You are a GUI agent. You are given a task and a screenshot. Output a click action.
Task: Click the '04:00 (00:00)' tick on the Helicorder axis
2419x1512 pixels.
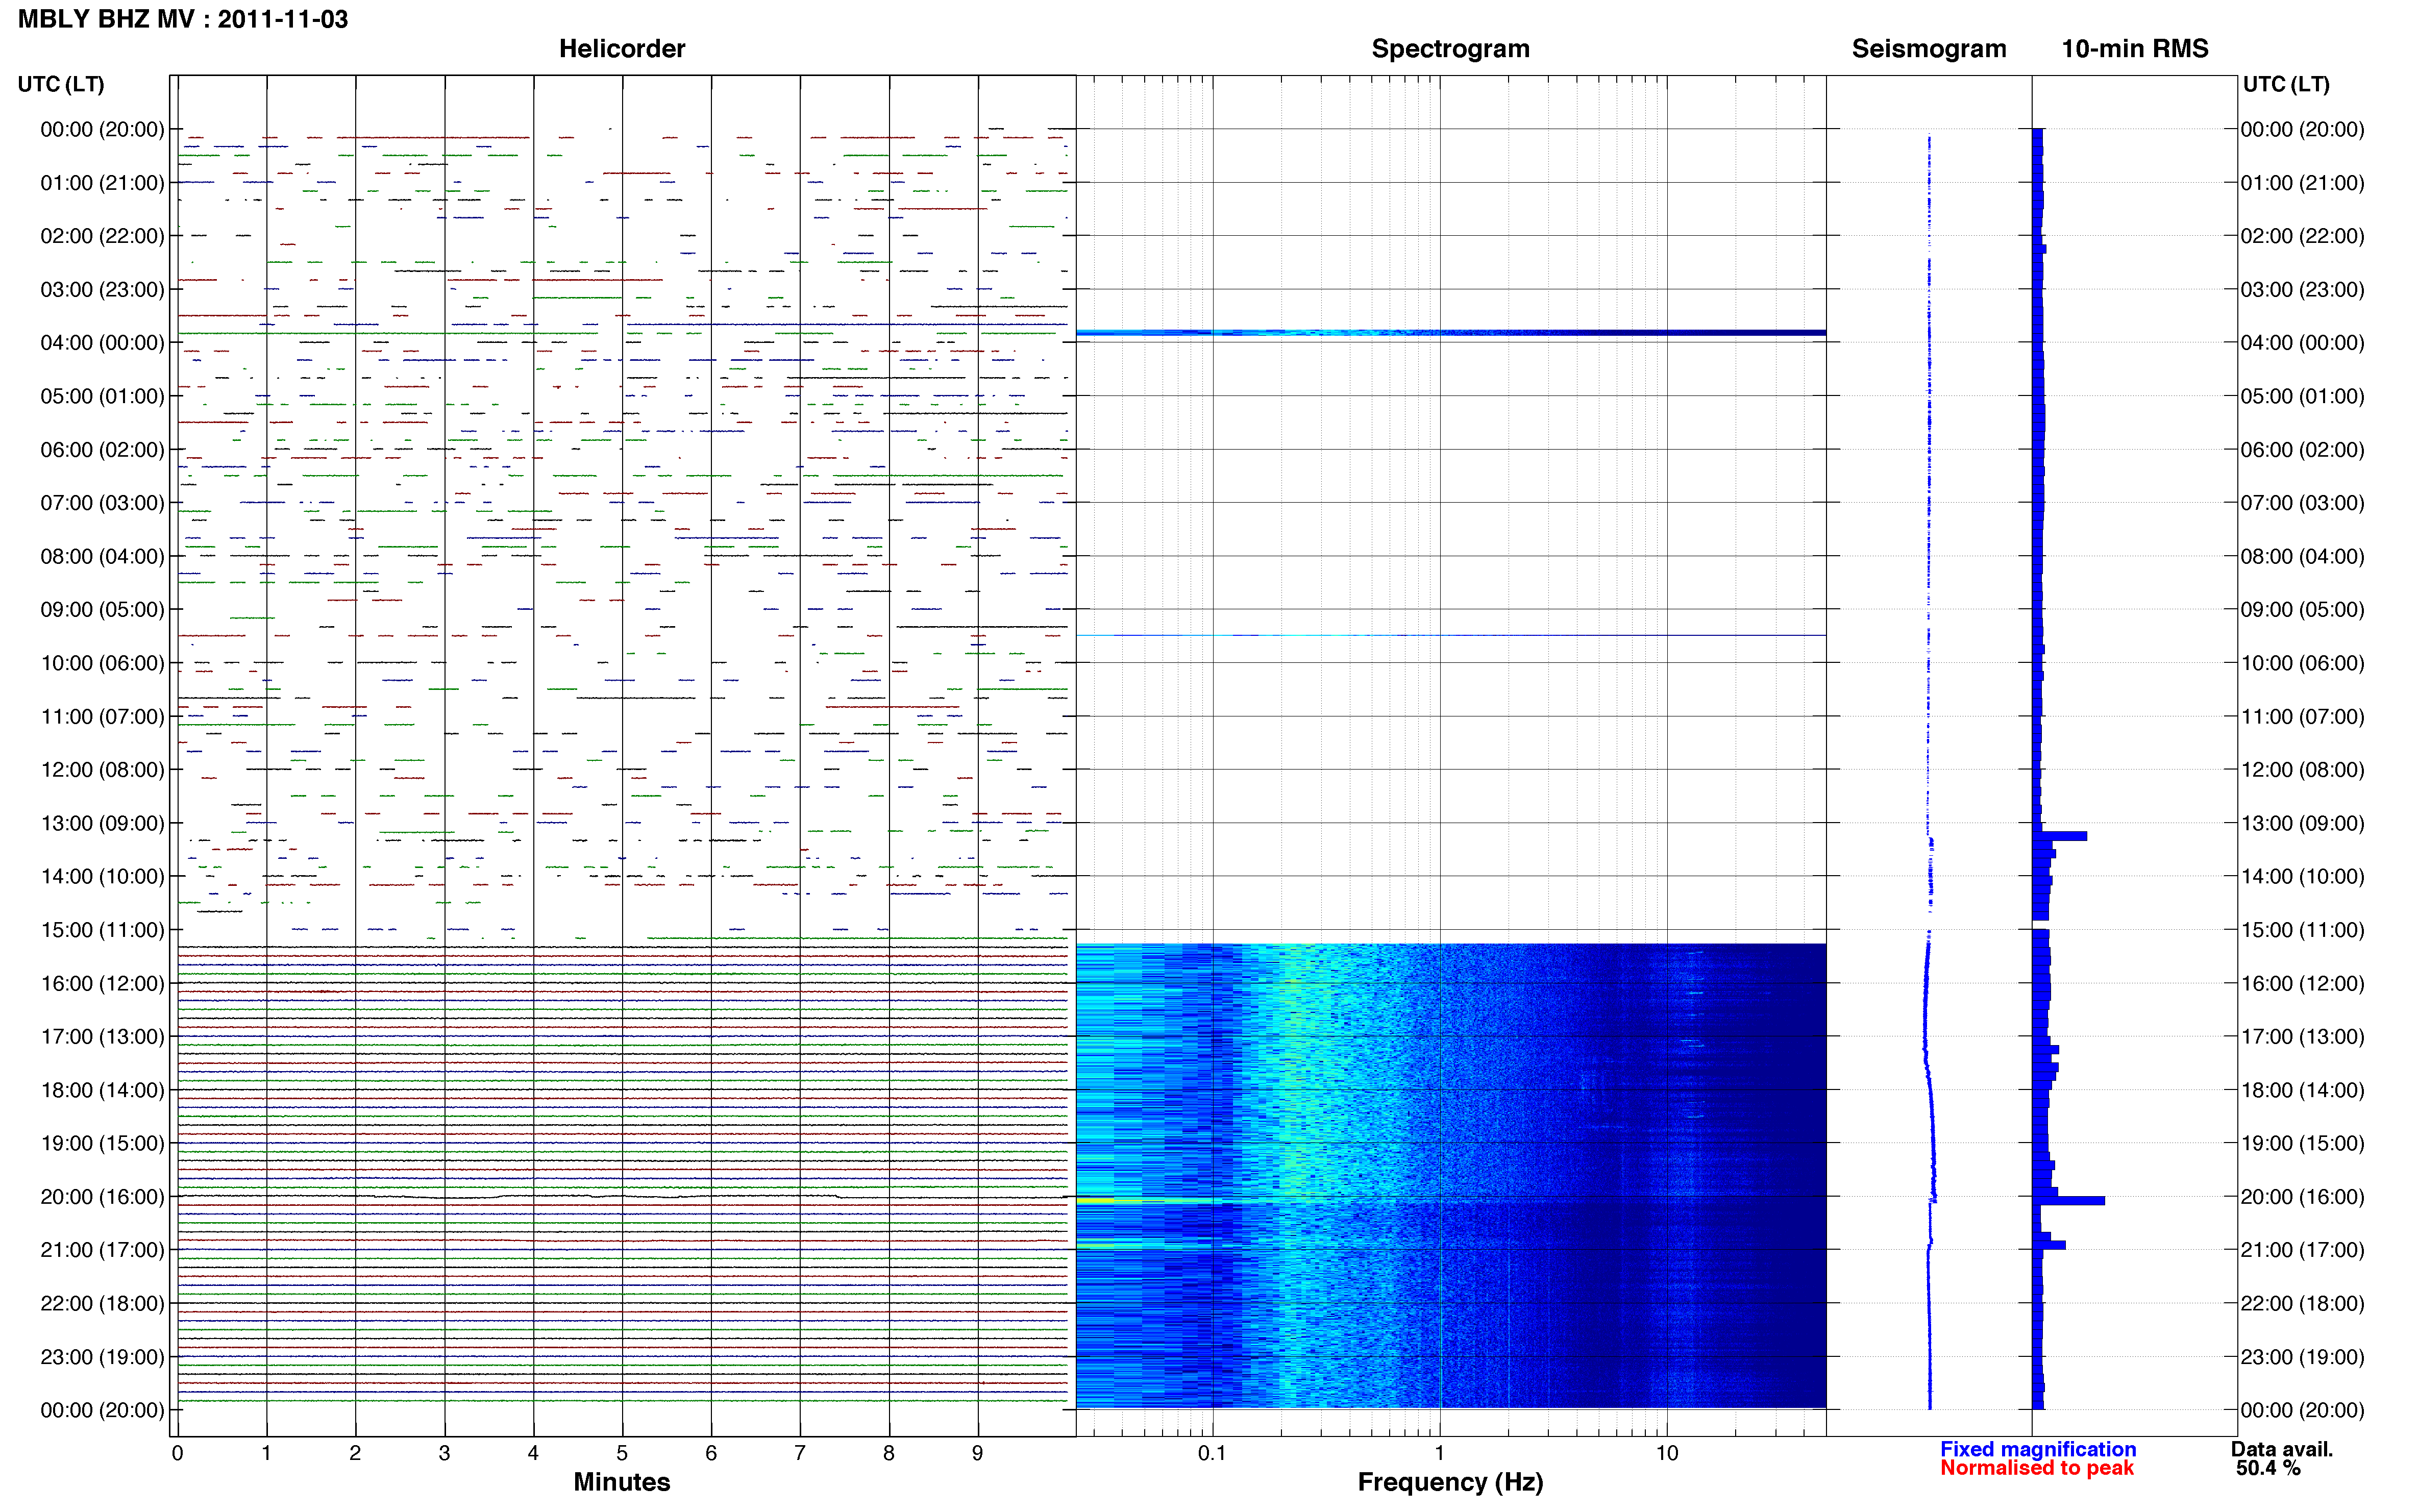point(102,343)
